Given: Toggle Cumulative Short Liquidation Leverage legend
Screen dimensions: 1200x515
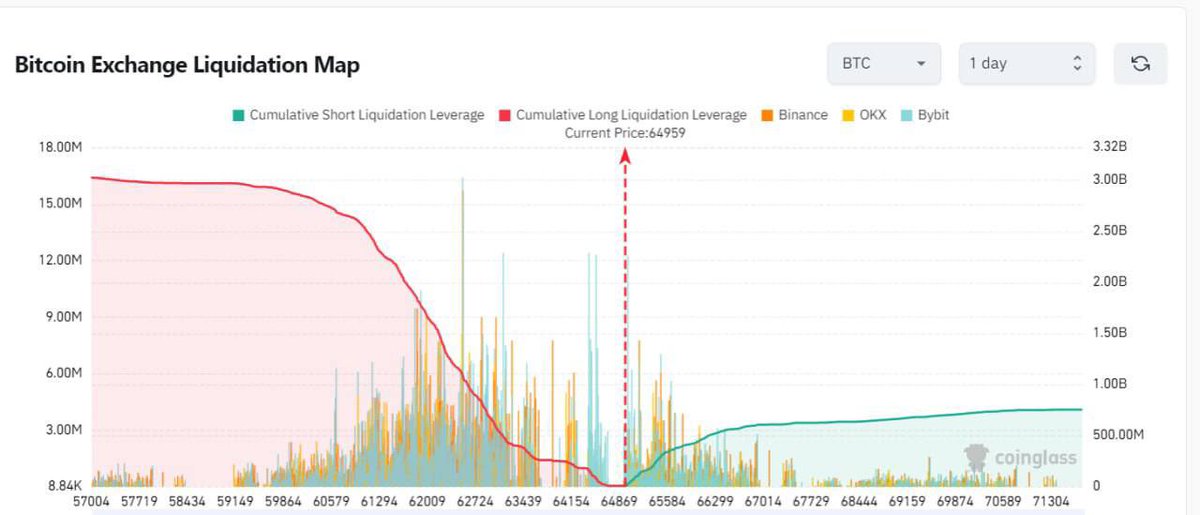Looking at the screenshot, I should click(x=357, y=115).
